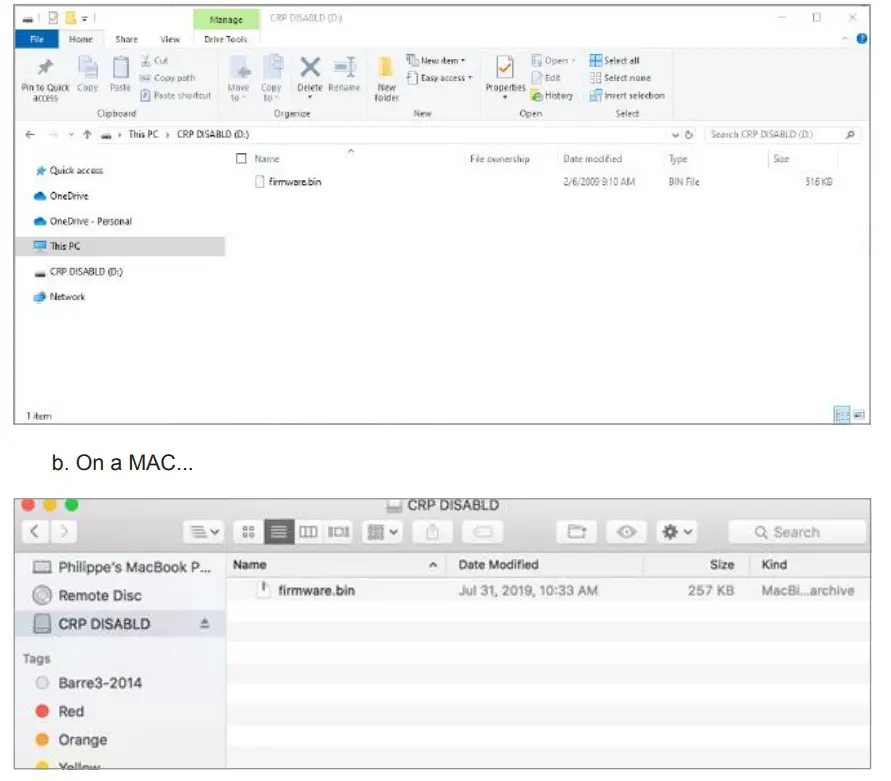Switch to the View tab
This screenshot has width=891, height=781.
(x=169, y=39)
